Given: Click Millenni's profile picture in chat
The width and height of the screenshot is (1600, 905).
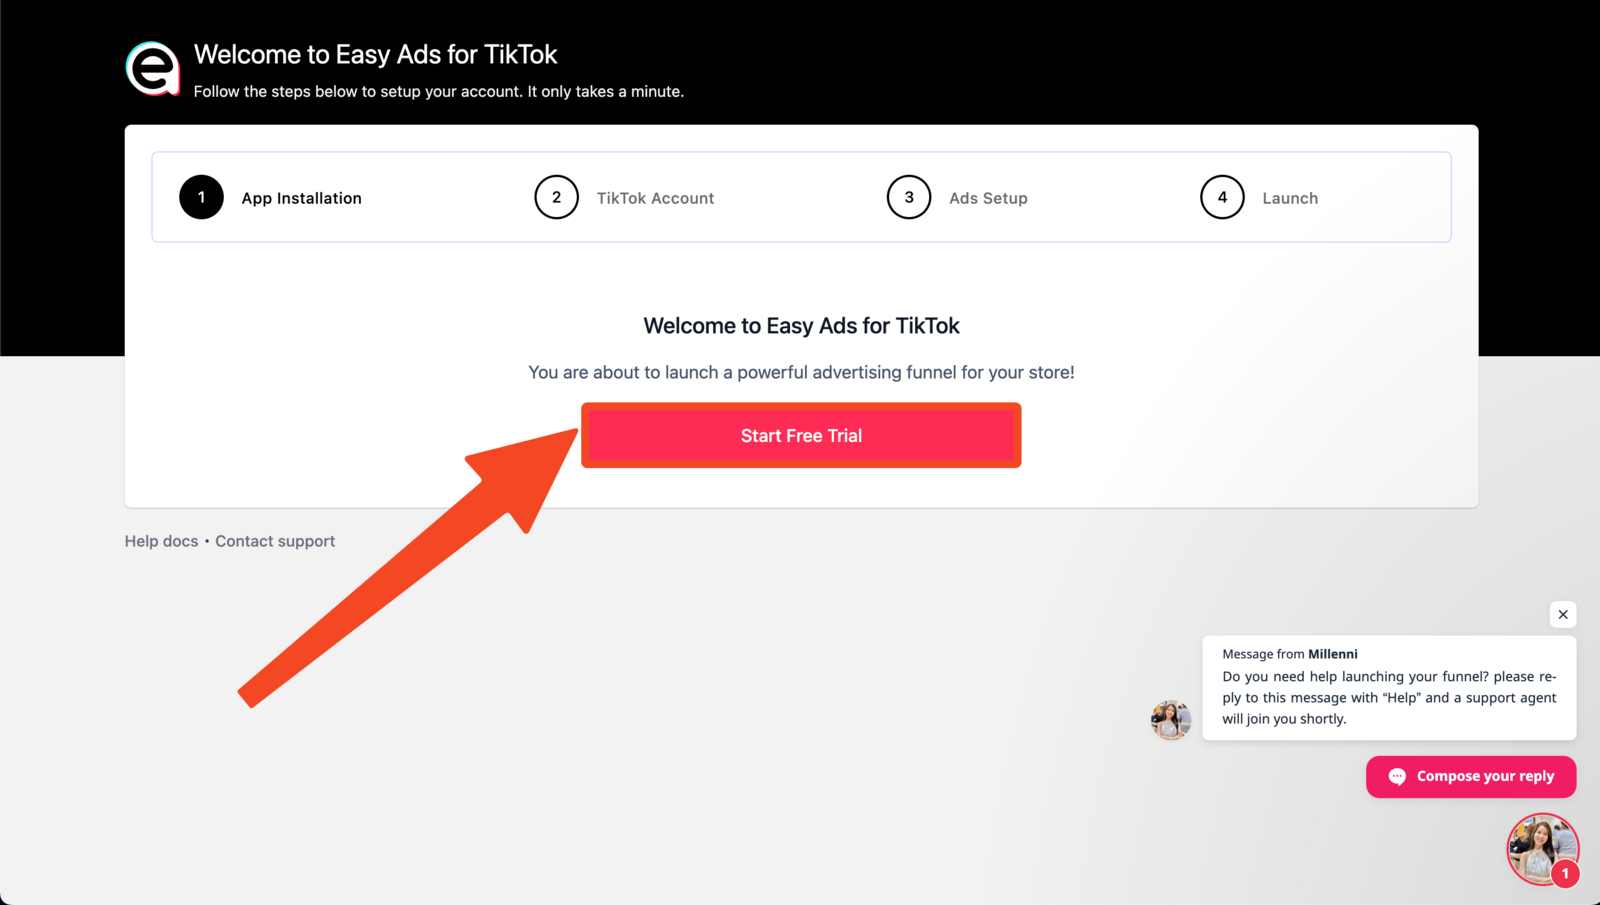Looking at the screenshot, I should click(x=1170, y=719).
